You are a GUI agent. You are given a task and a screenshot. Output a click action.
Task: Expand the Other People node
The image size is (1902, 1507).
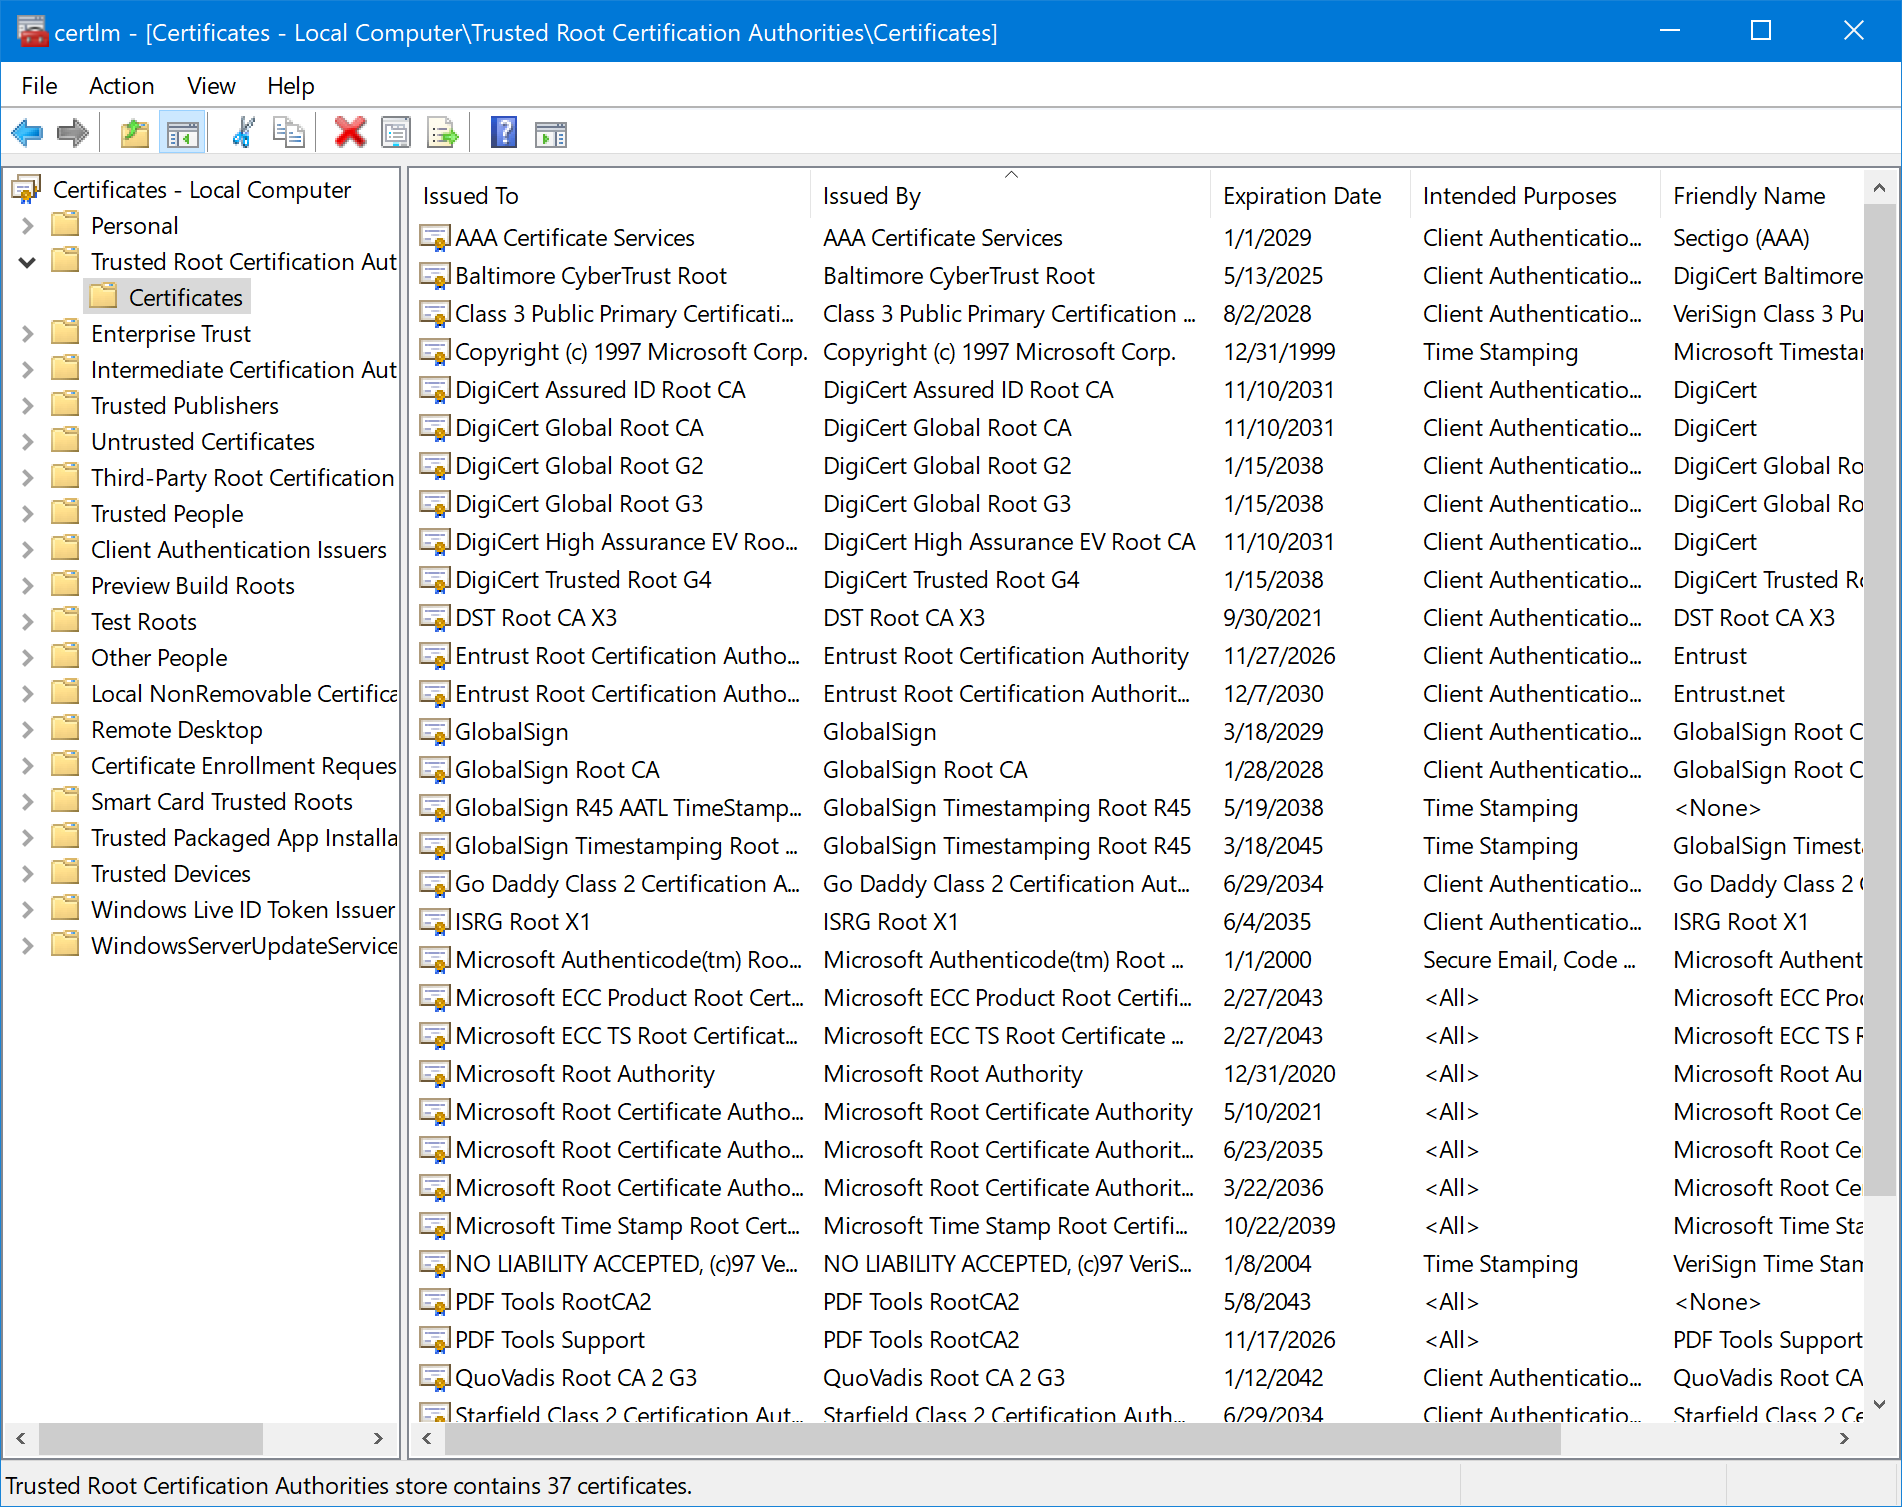[28, 658]
